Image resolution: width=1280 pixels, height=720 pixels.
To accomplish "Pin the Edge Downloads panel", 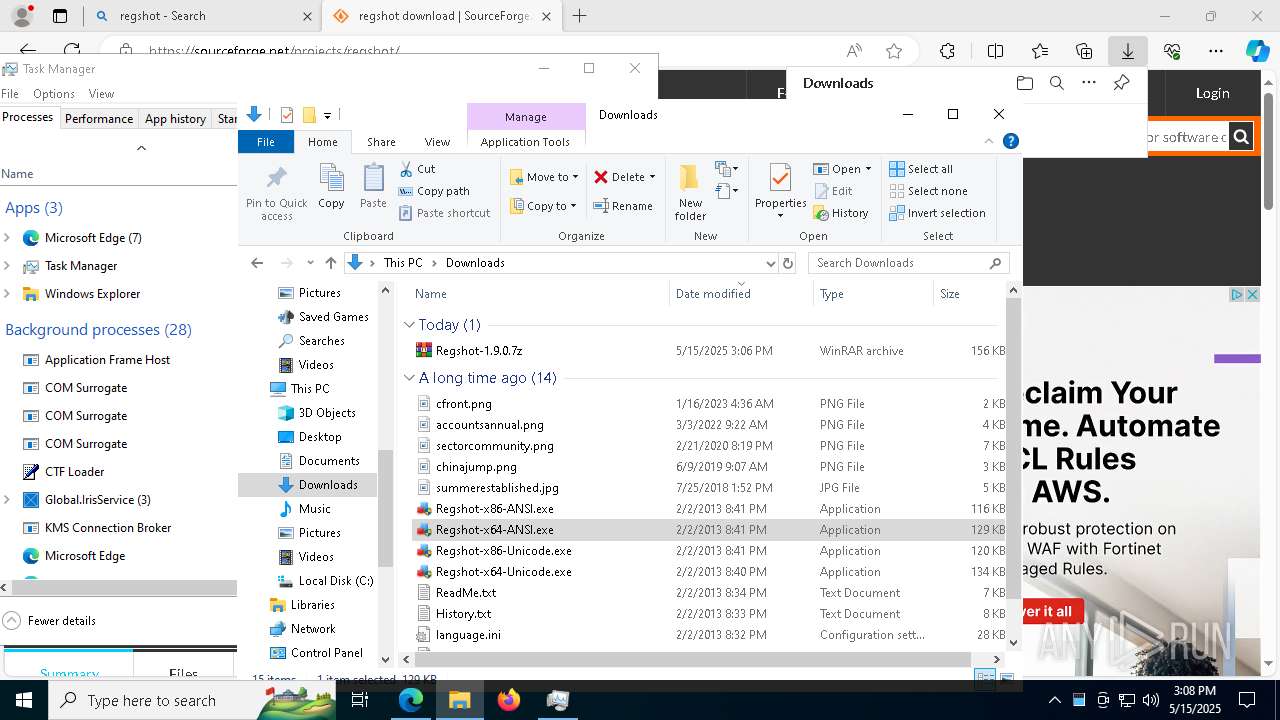I will 1121,83.
